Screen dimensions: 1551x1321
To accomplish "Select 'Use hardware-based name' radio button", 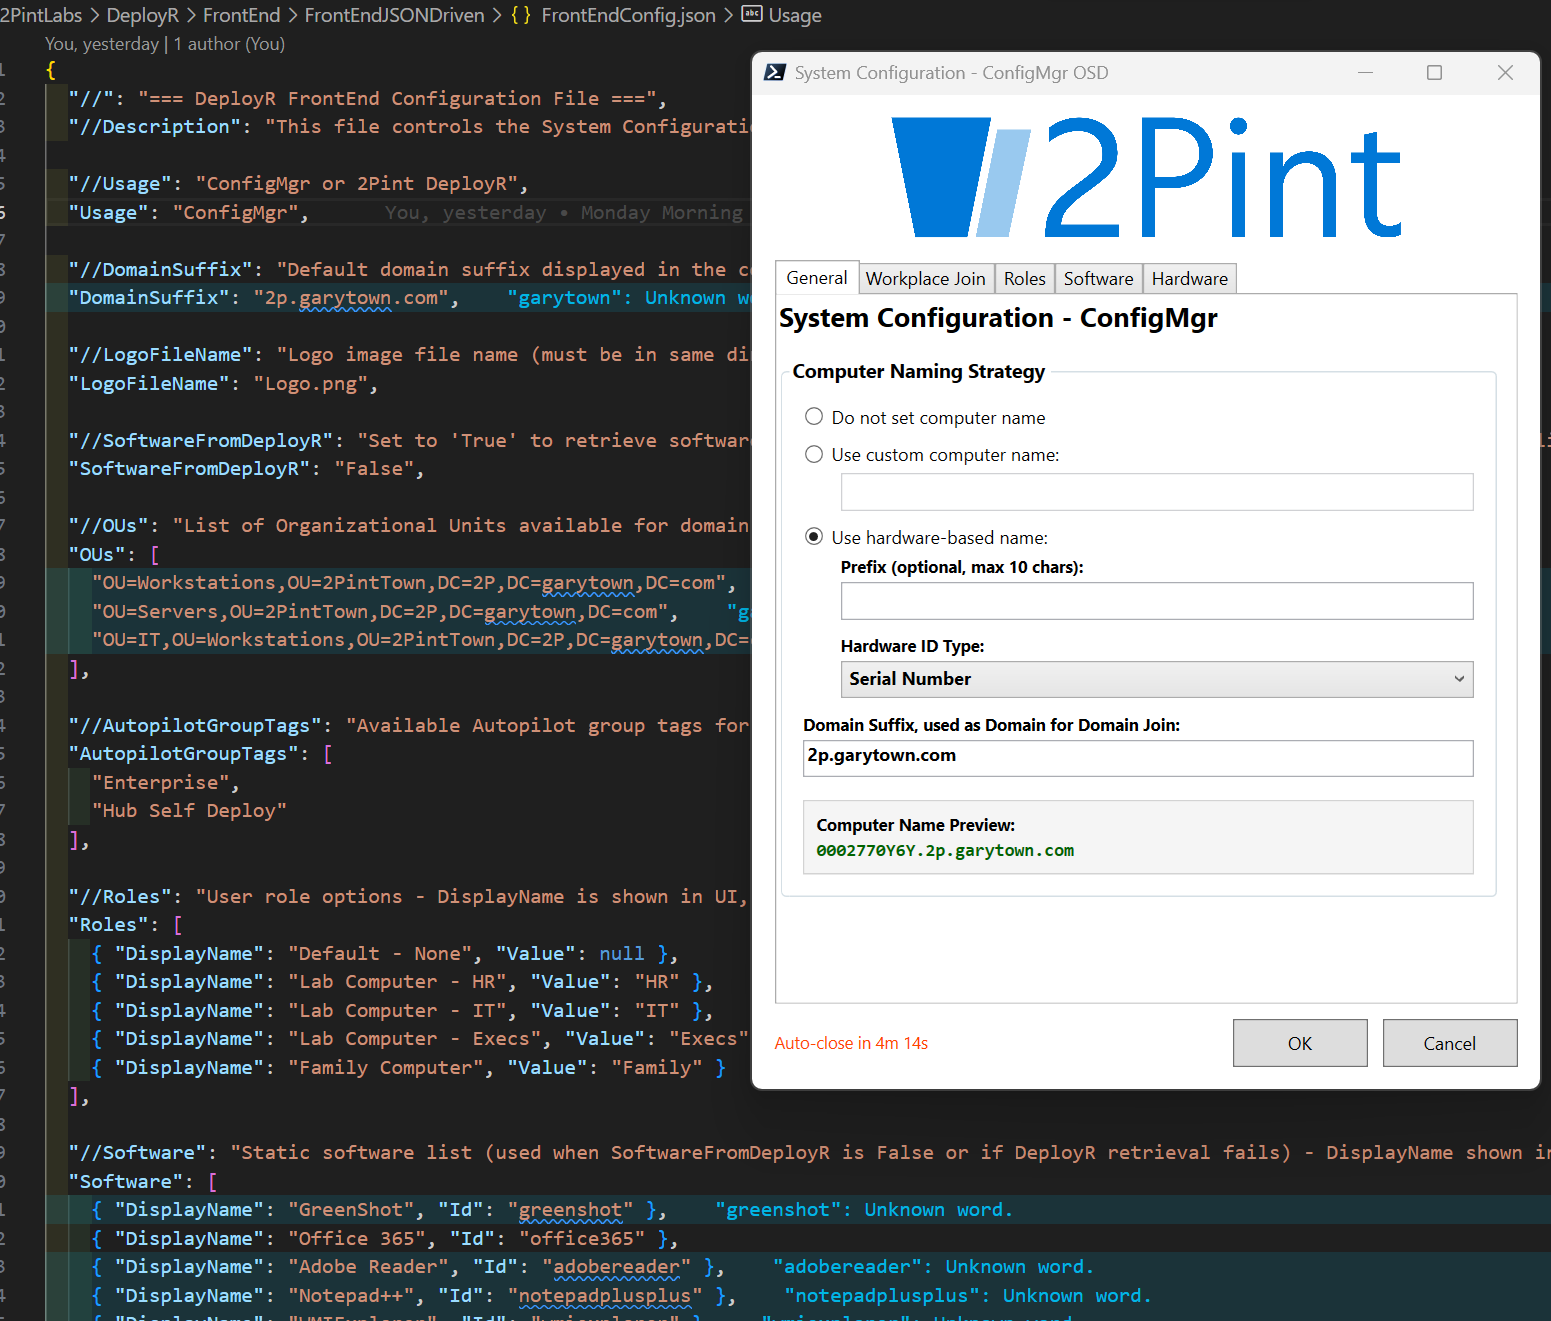I will click(x=814, y=537).
